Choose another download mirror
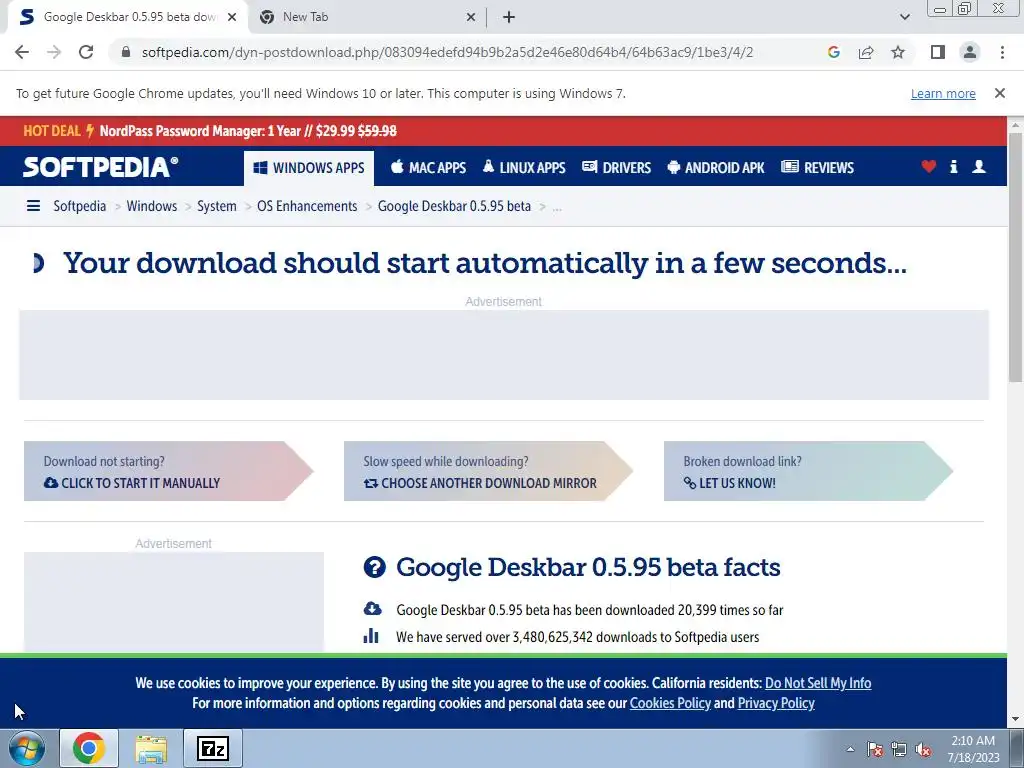This screenshot has width=1024, height=768. tap(488, 472)
